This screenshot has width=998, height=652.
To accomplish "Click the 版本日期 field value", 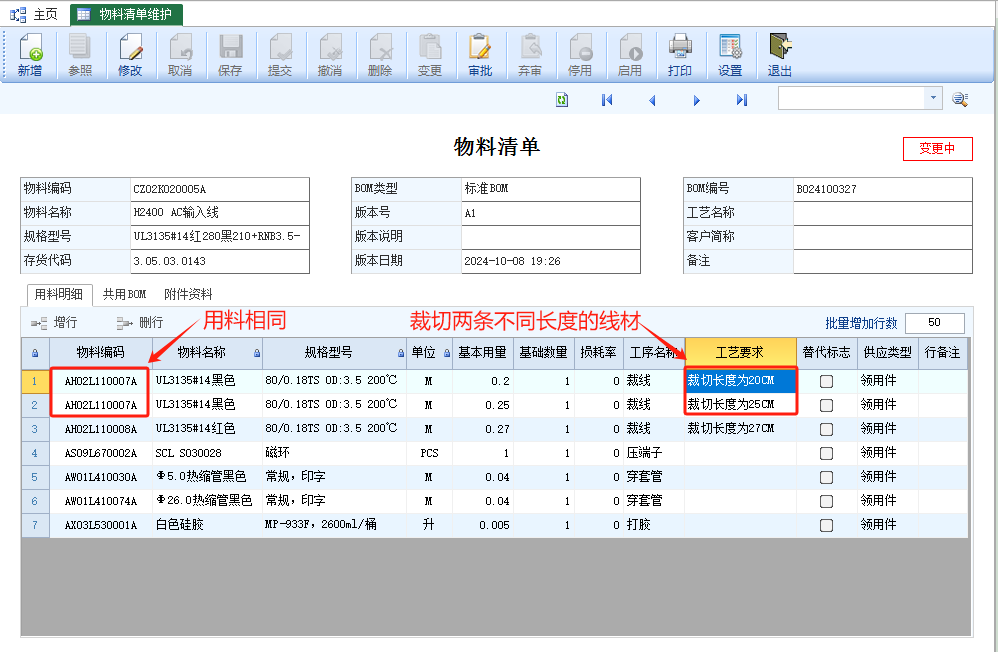I will [x=551, y=261].
